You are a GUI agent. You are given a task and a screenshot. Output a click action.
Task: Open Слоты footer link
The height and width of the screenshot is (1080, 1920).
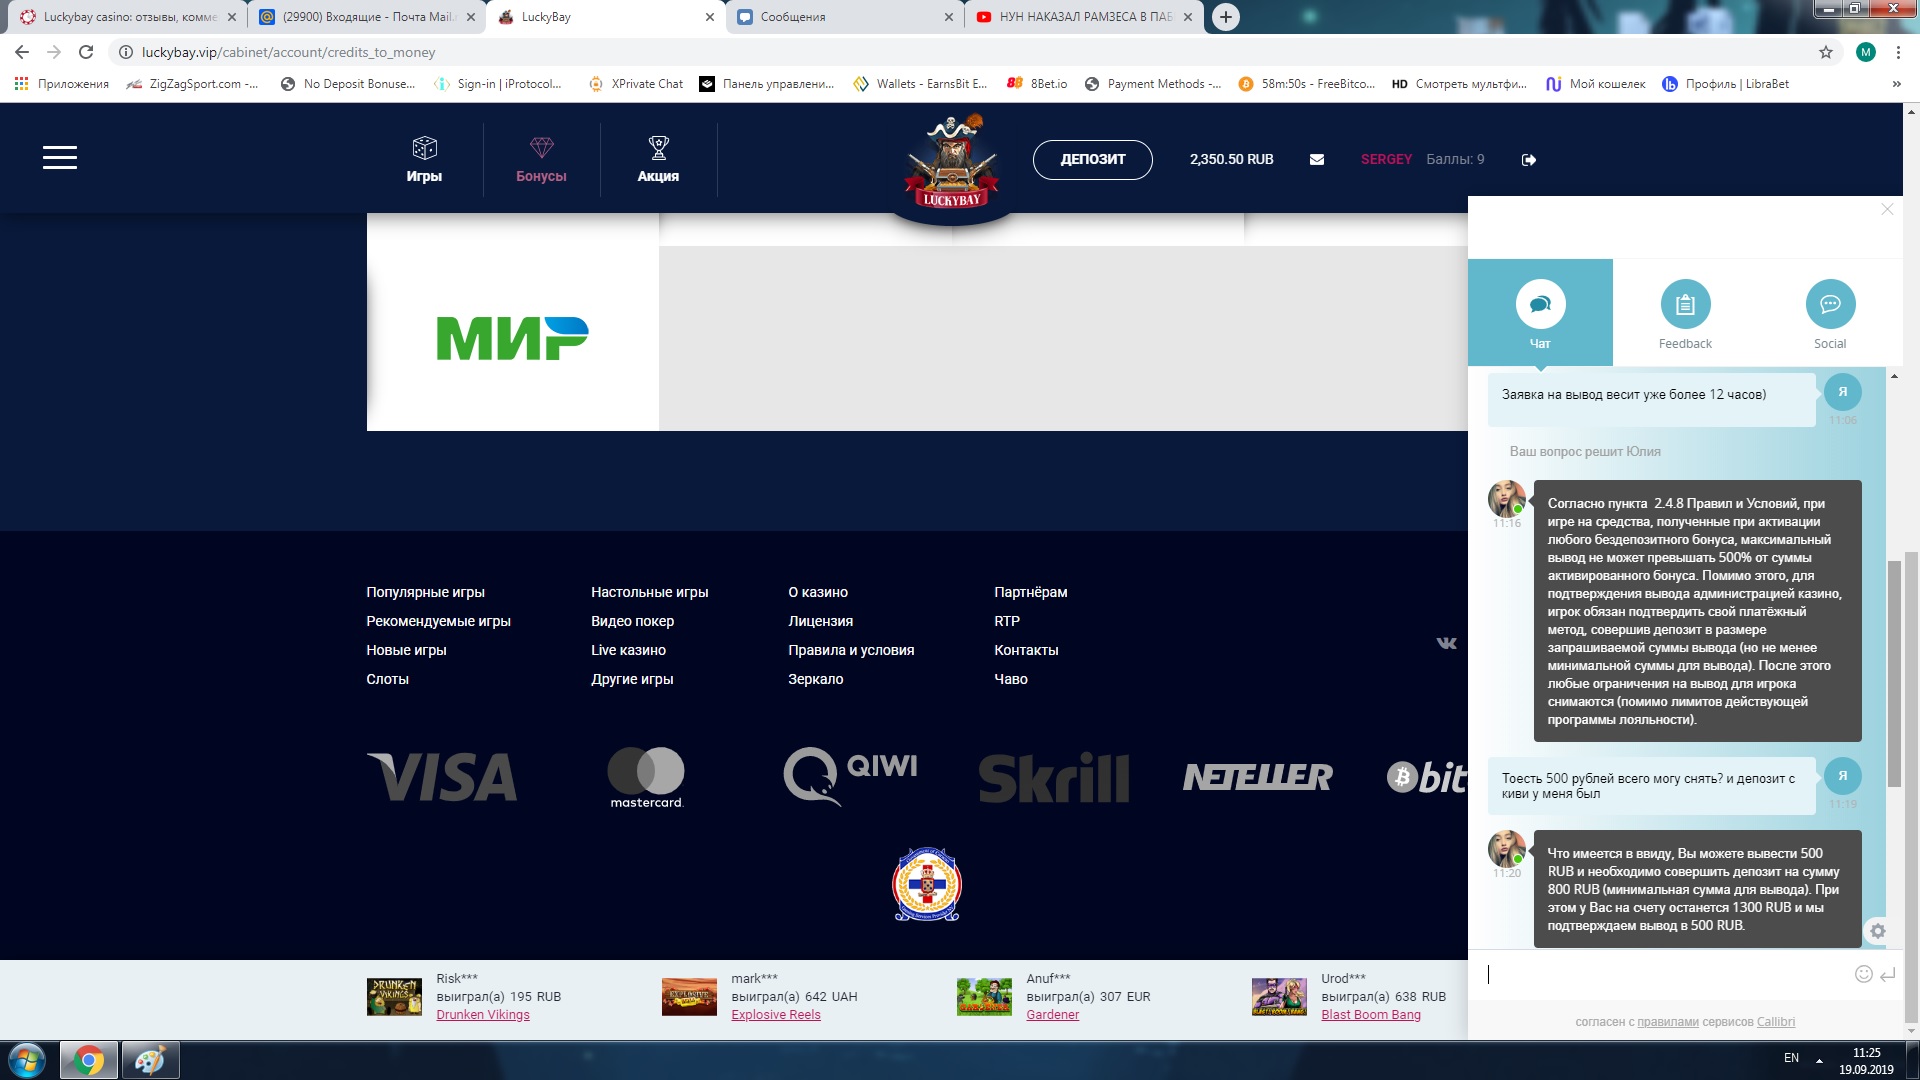387,679
